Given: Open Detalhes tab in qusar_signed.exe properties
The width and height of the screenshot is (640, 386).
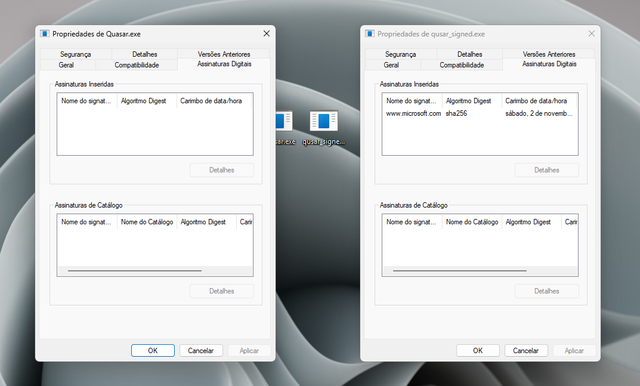Looking at the screenshot, I should point(469,54).
